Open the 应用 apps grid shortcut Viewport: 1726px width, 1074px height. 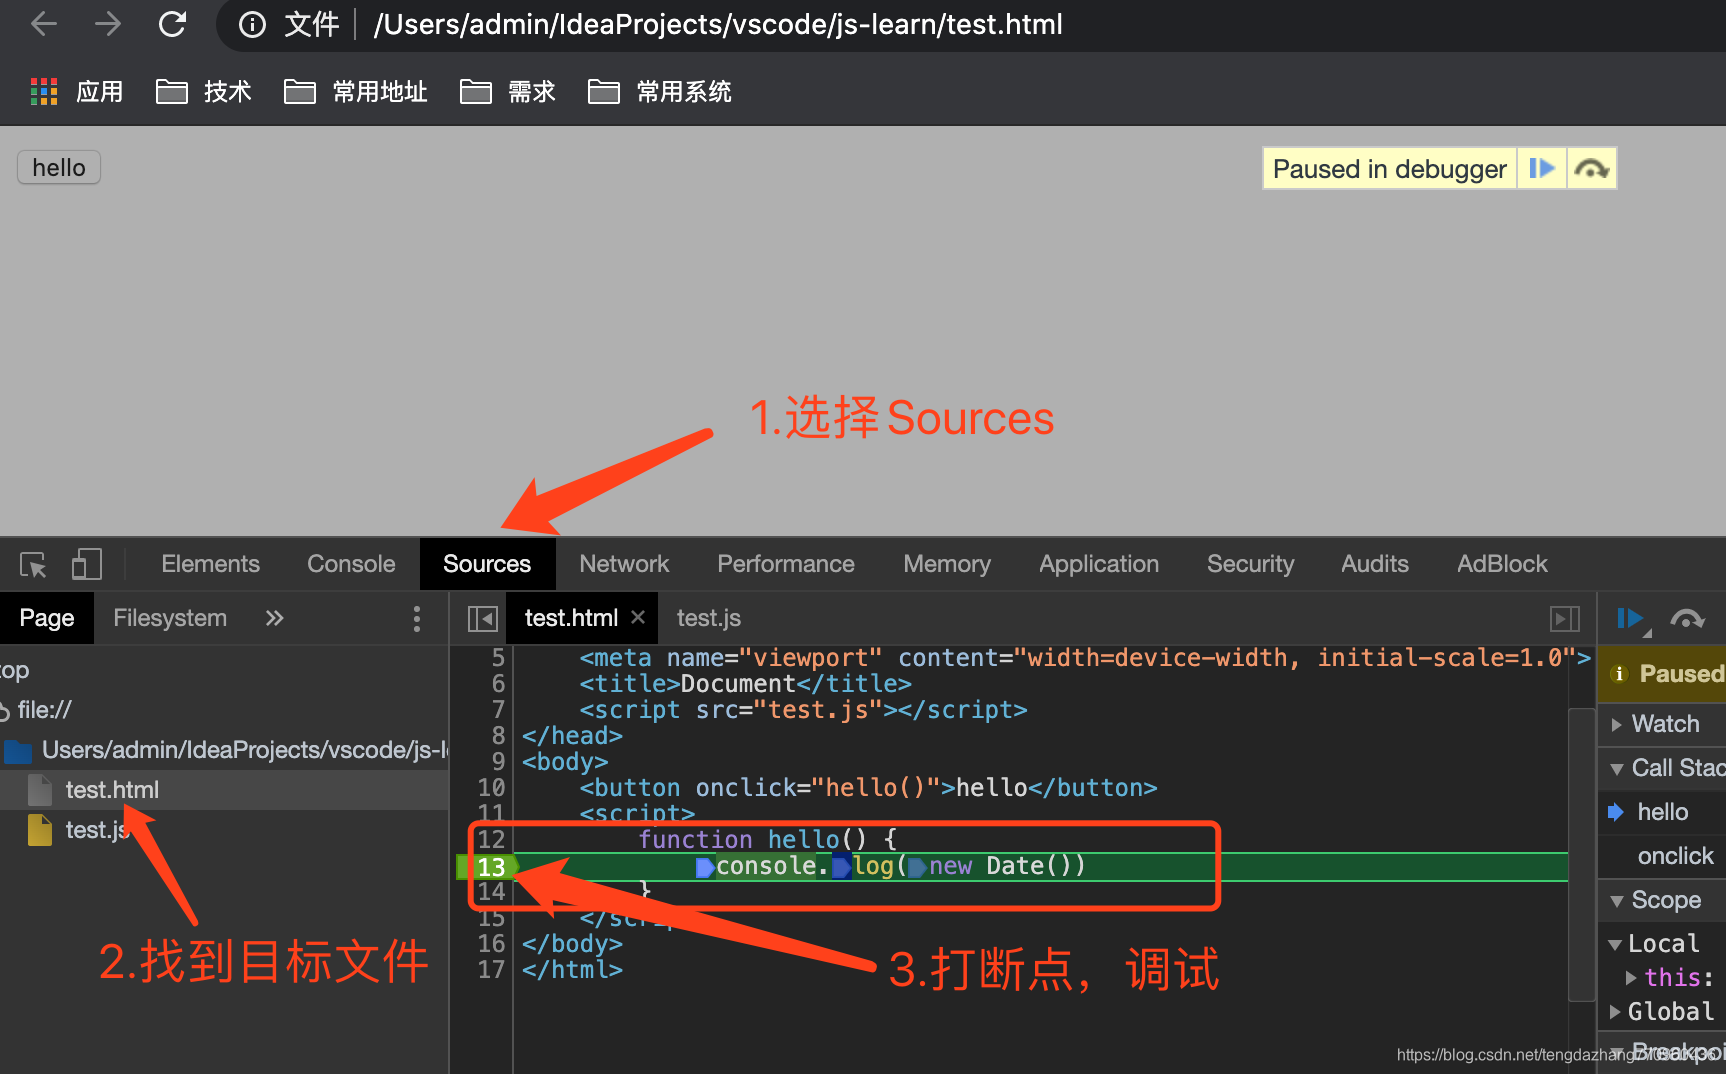click(x=77, y=92)
